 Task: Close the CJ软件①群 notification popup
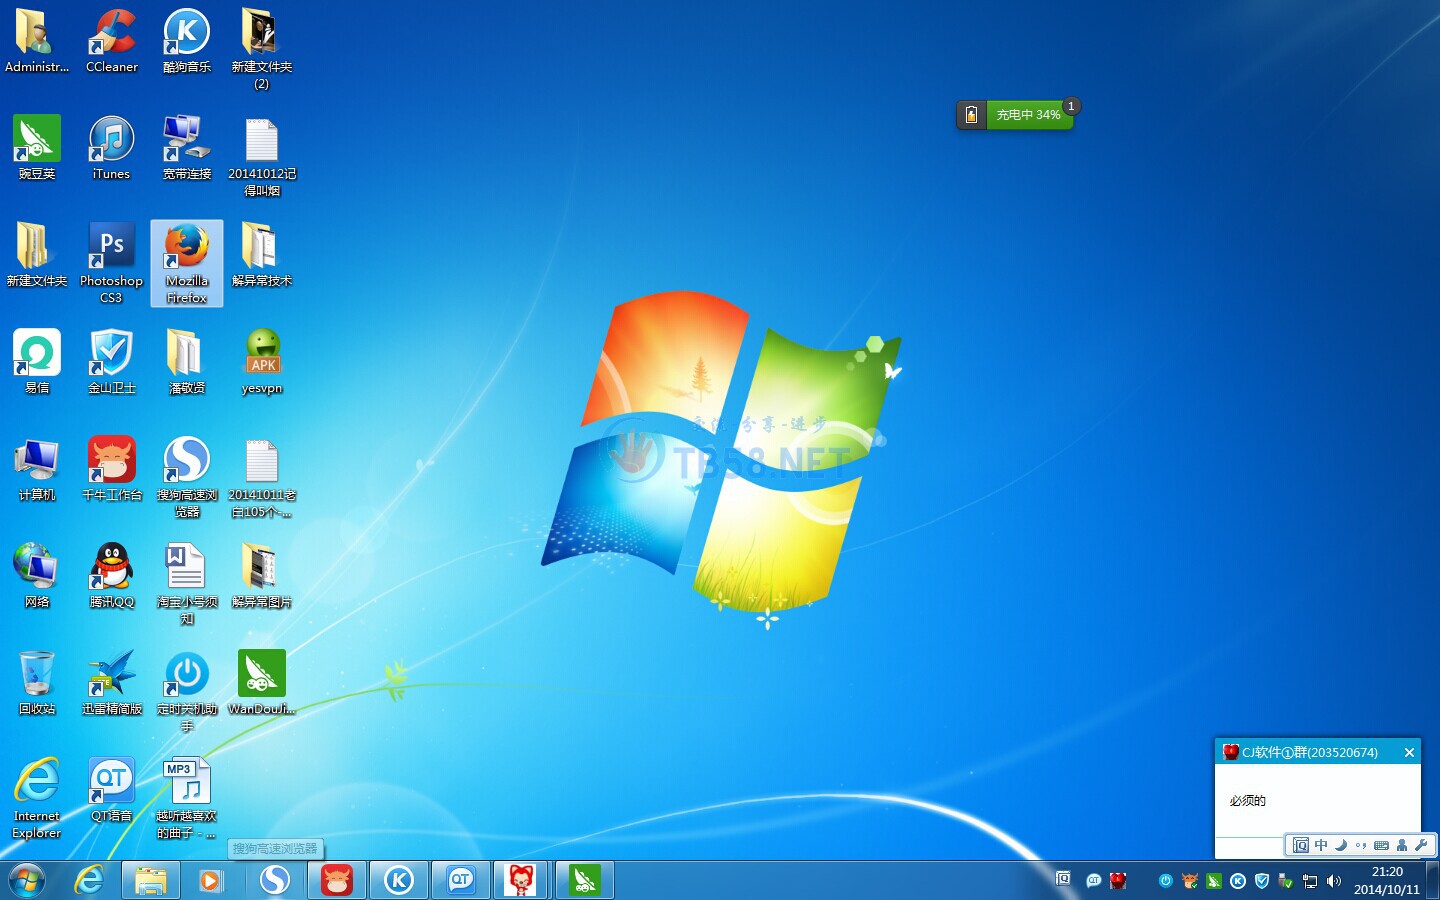1409,752
